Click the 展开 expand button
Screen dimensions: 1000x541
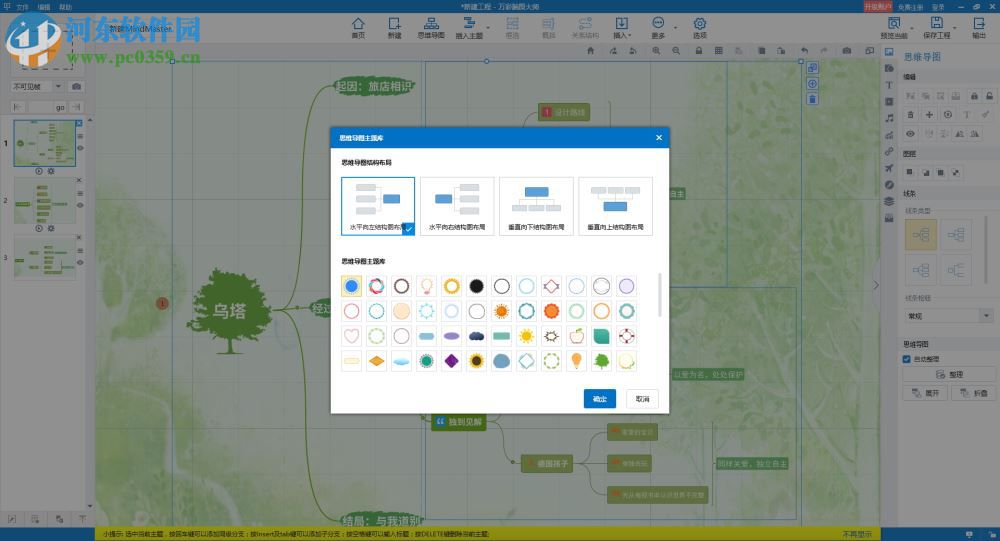pos(925,393)
